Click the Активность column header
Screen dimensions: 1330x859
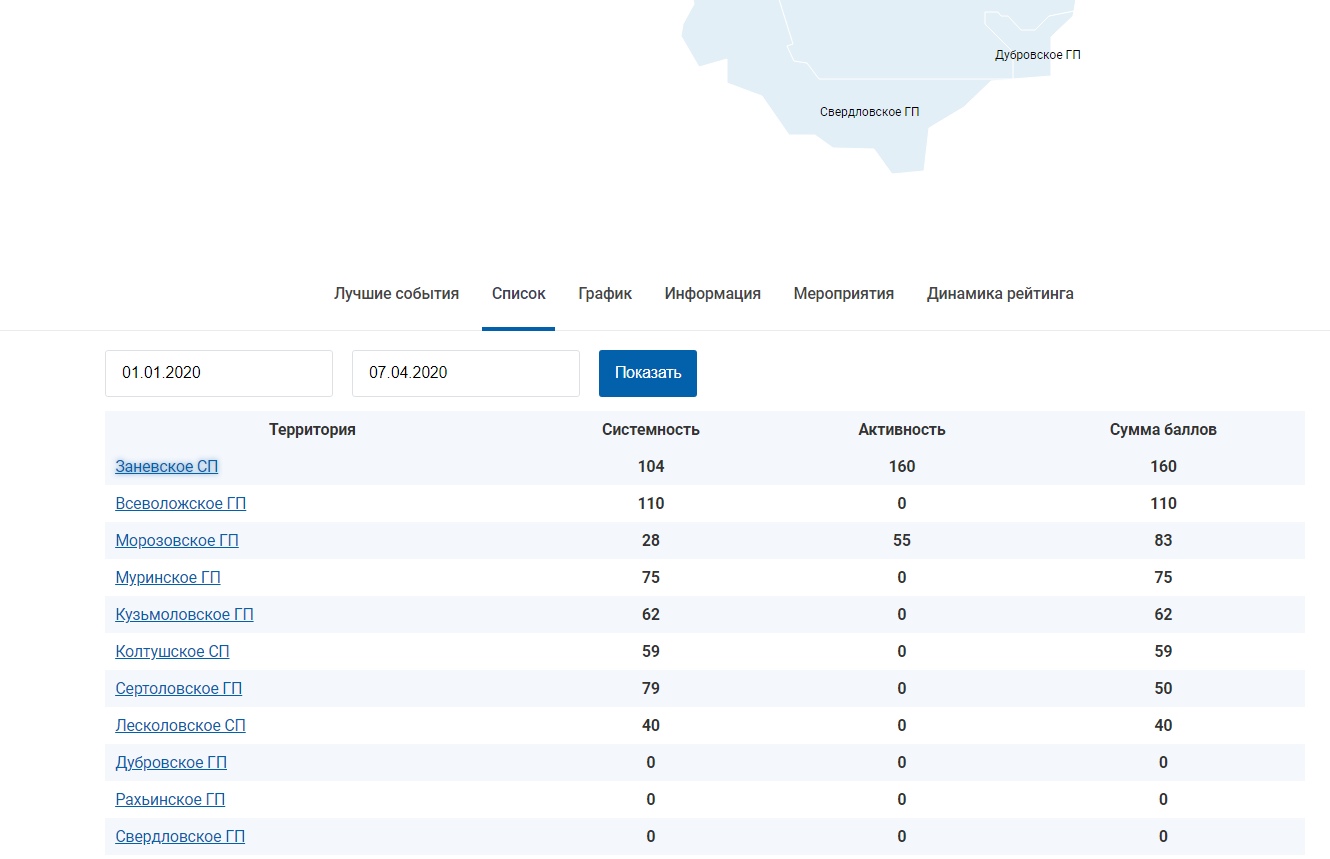(902, 429)
